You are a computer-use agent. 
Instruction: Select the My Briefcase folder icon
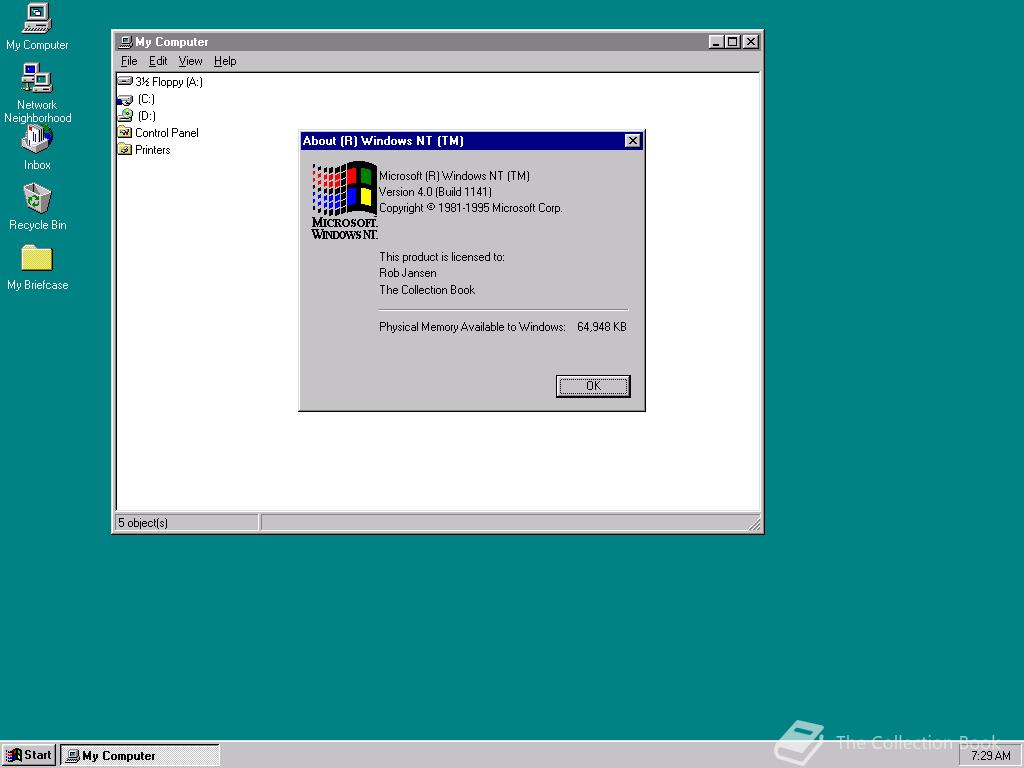(37, 258)
